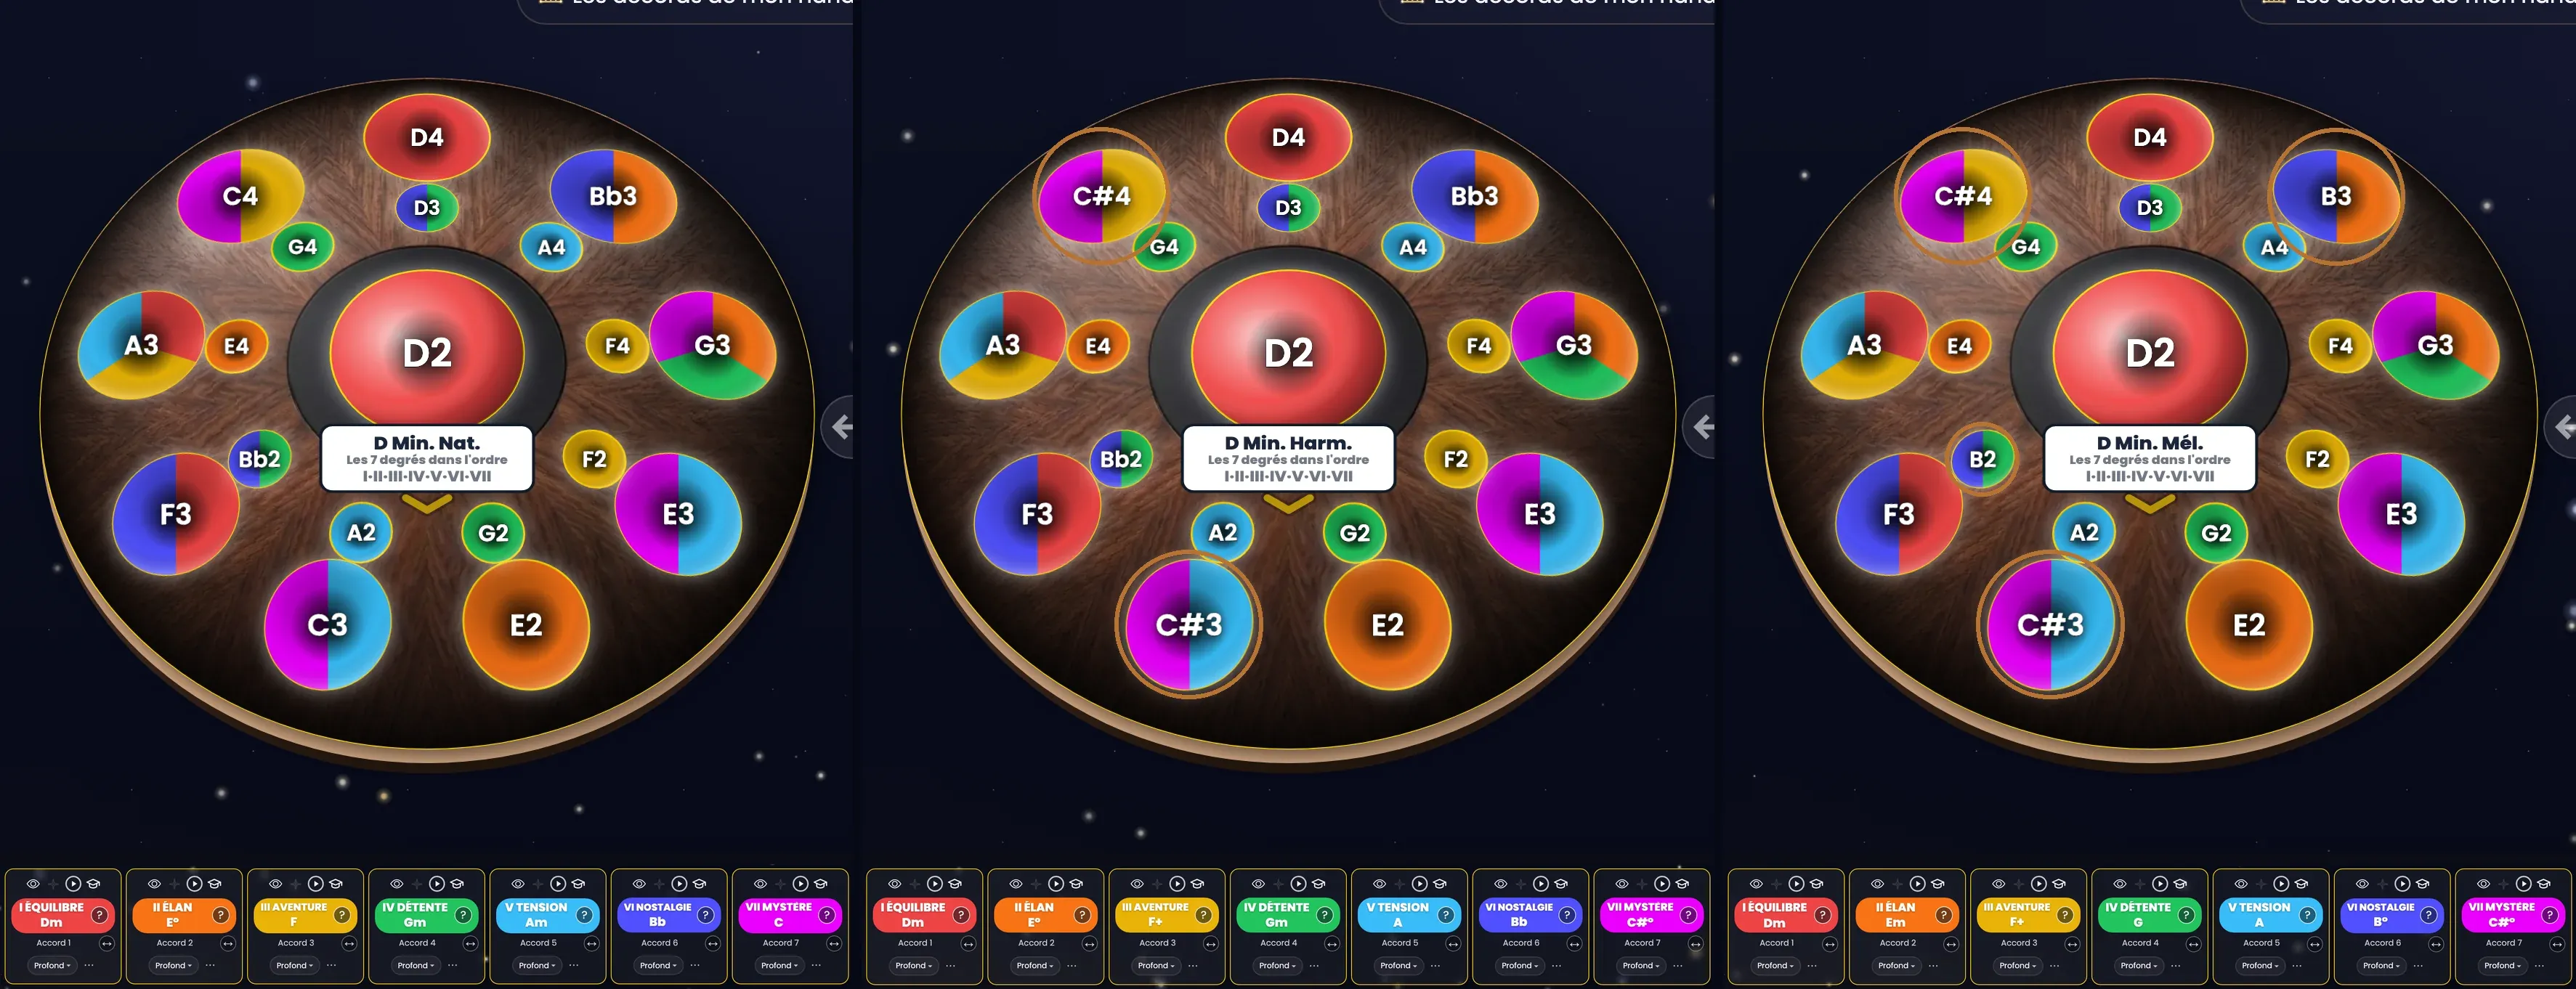Screen dimensions: 2576x989
Task: Tap C4 note on D Min. Nat. handpan
Action: (240, 196)
